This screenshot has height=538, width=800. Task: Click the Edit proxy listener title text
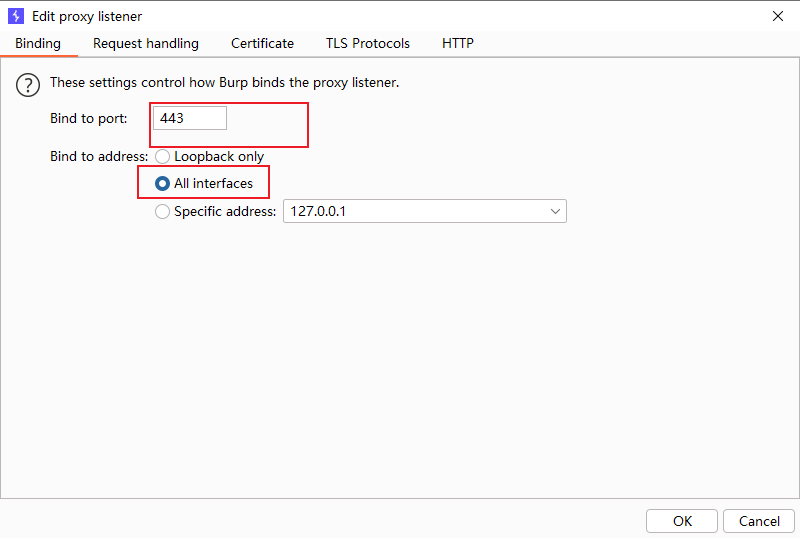pyautogui.click(x=87, y=16)
